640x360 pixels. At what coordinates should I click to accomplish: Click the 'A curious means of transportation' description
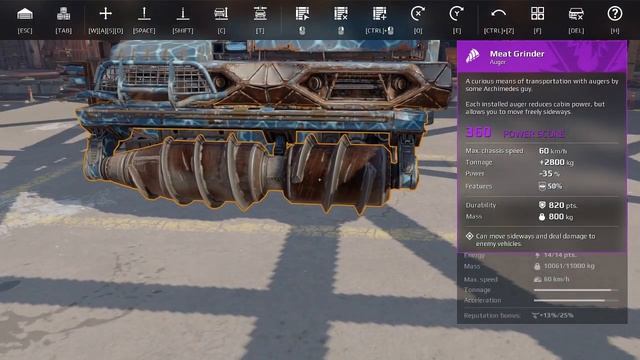point(542,85)
